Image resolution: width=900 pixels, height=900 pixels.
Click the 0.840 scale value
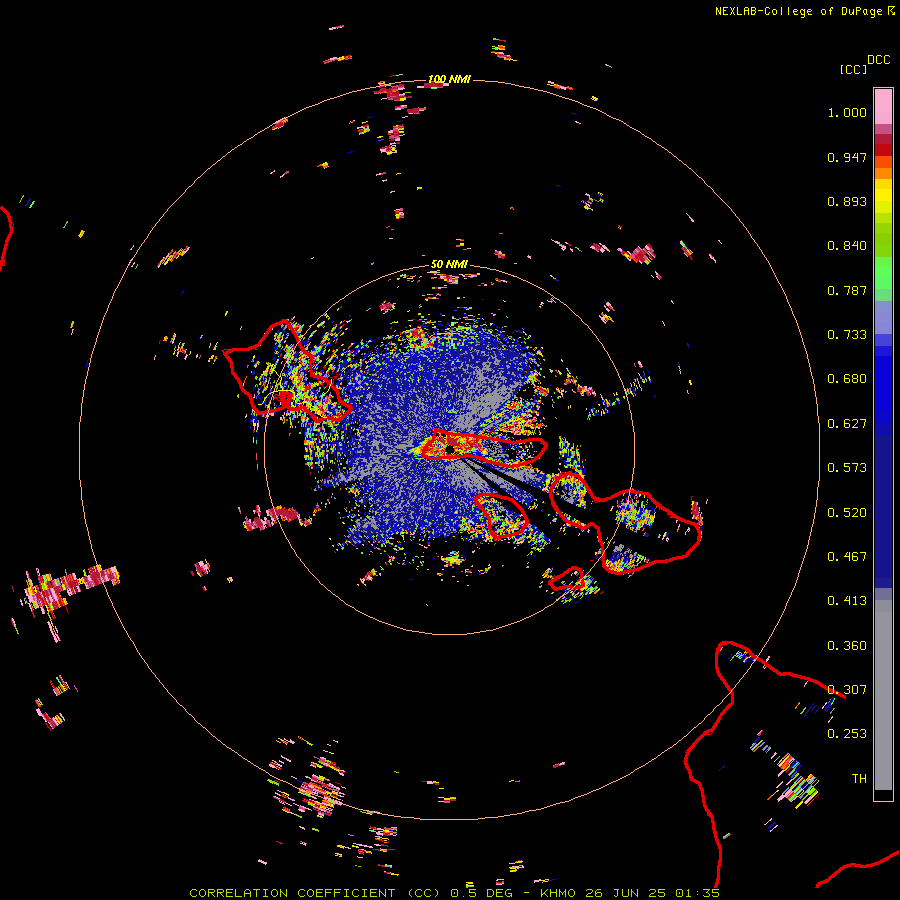847,246
